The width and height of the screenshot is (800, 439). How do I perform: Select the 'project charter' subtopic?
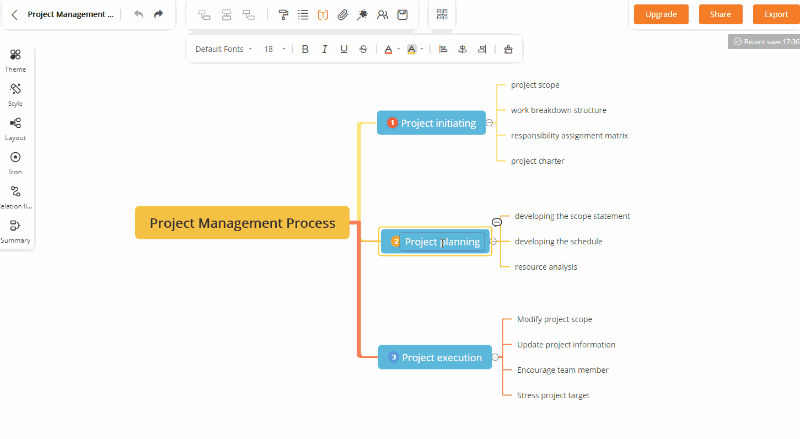[x=537, y=161]
